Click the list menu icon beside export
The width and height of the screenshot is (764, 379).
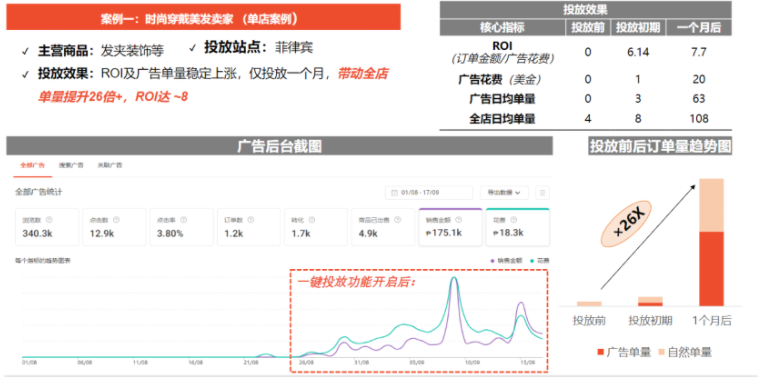click(x=542, y=192)
